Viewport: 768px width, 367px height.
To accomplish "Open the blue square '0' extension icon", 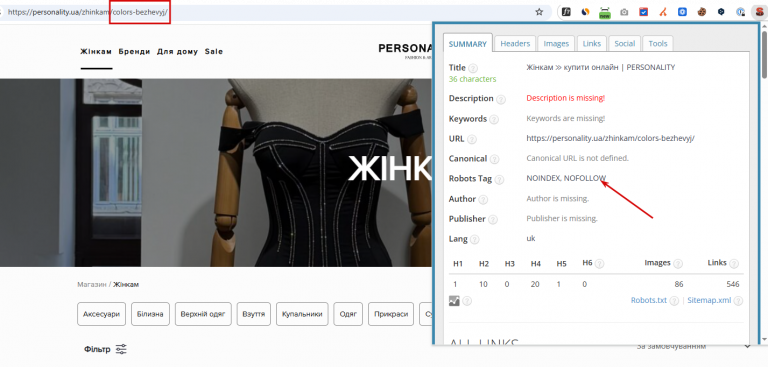I will [682, 12].
